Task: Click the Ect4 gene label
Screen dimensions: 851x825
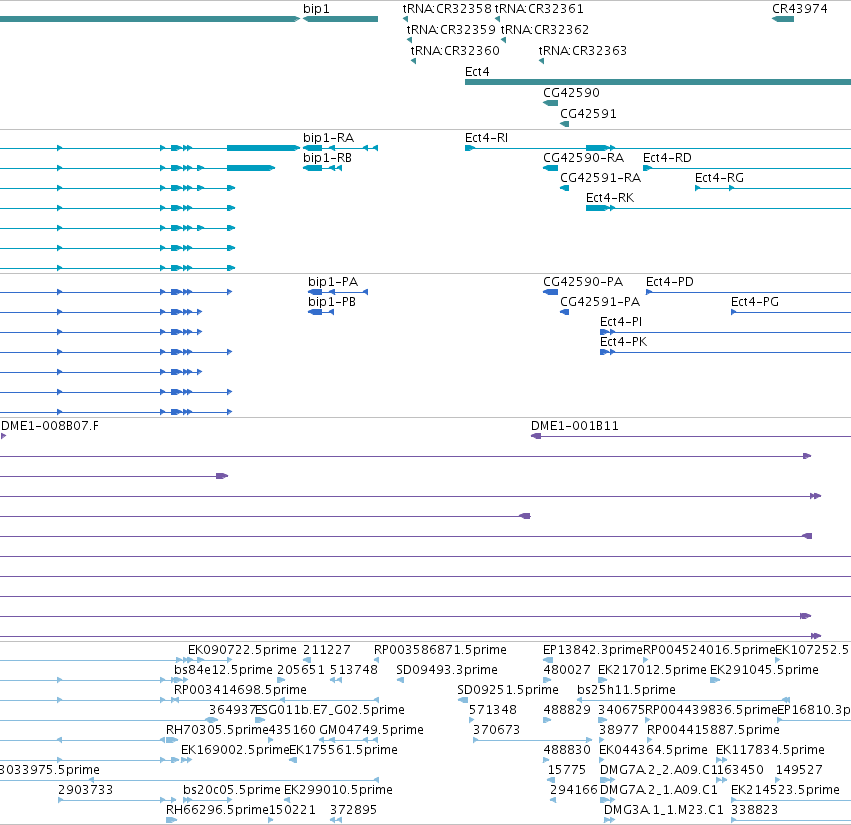Action: click(477, 72)
